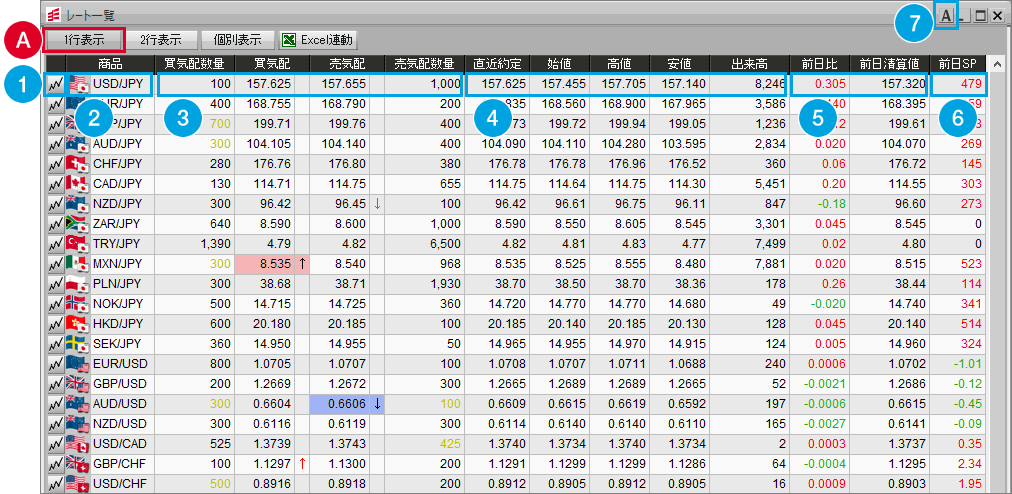Screen dimensions: 1012x494
Task: Click the 買気配数量 column header
Action: coord(195,64)
